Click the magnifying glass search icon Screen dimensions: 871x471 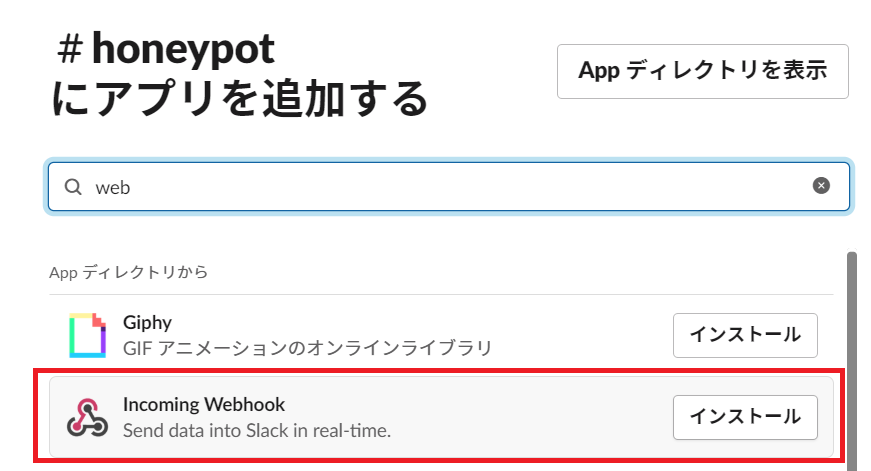point(73,187)
